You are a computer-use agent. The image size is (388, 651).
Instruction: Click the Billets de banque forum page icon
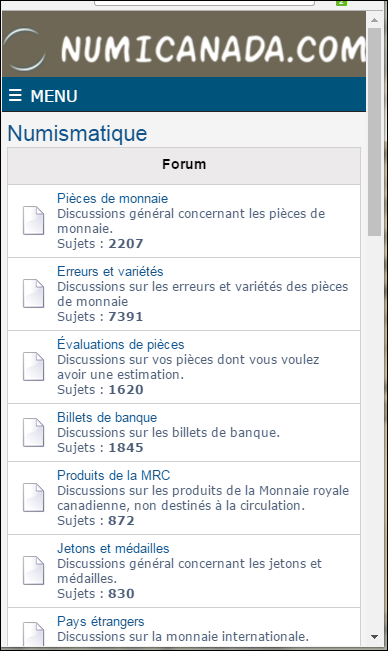coord(34,432)
